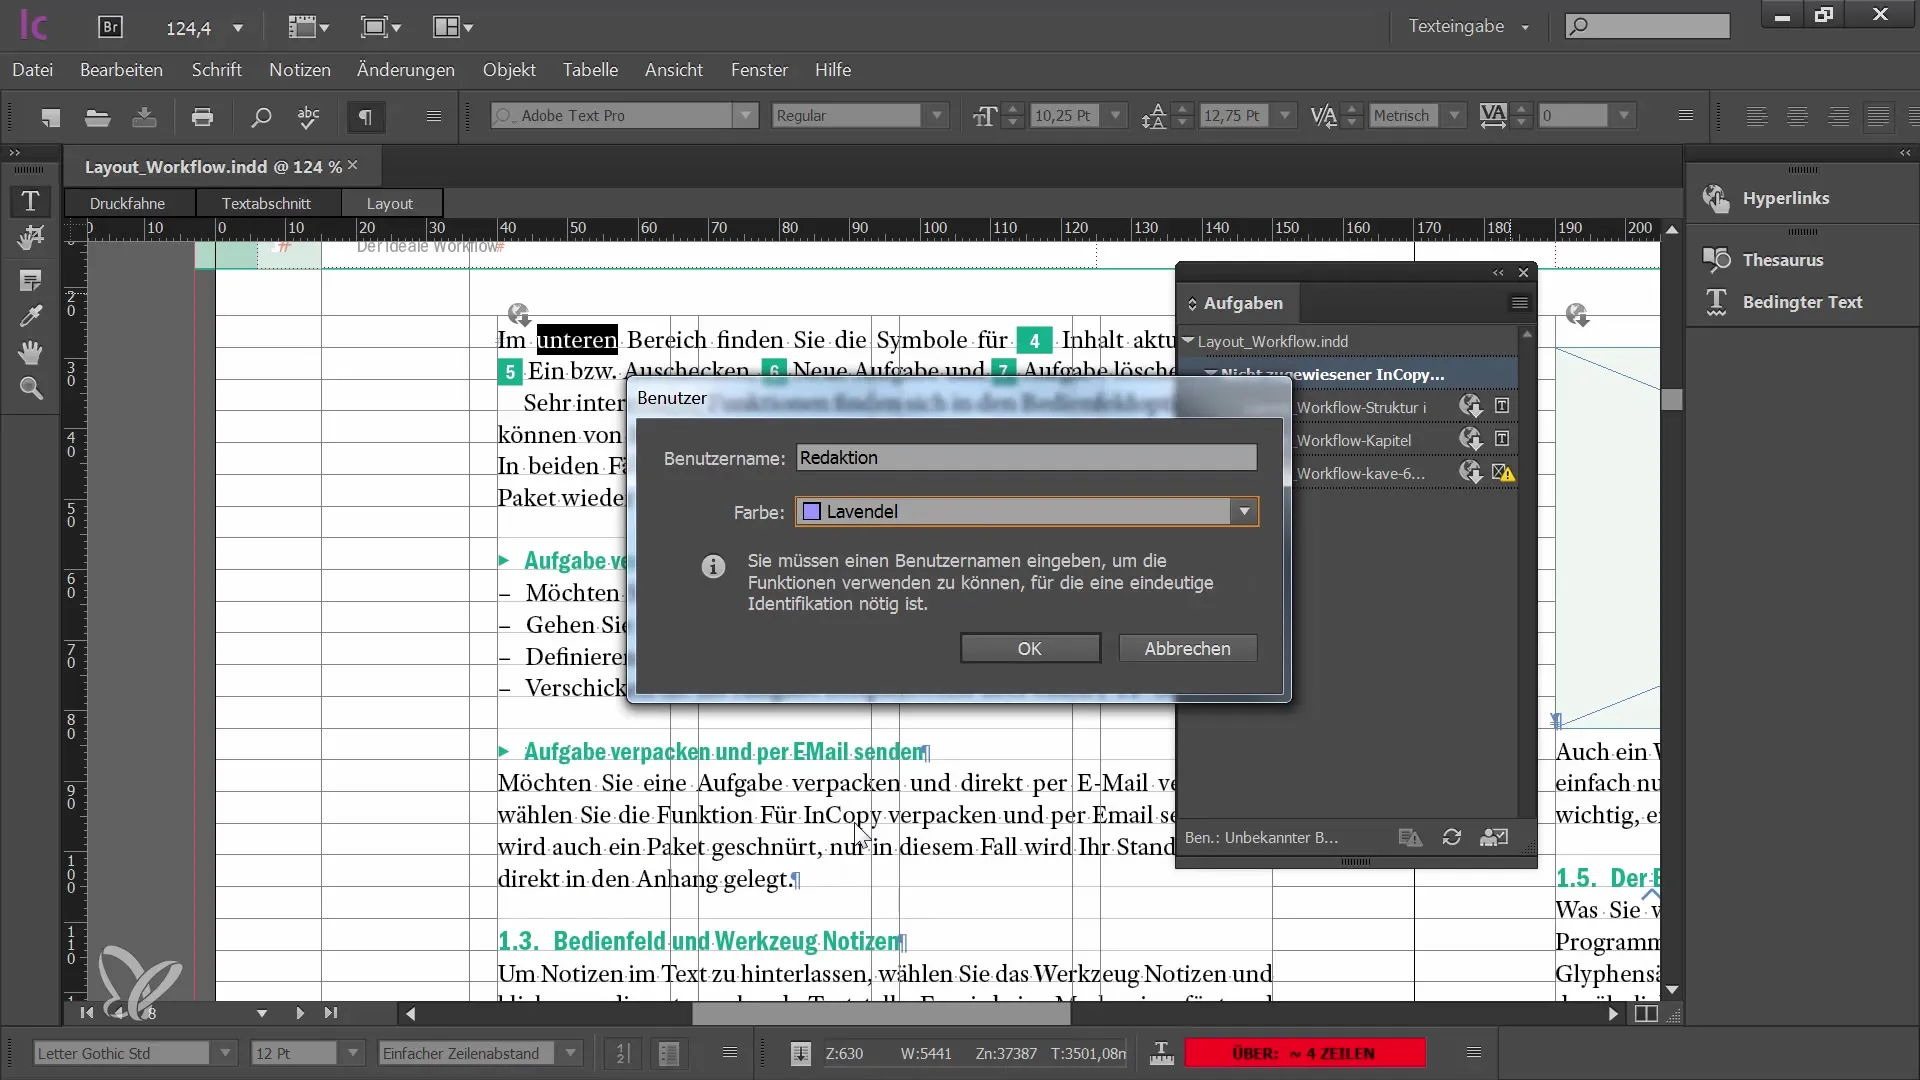
Task: Click the Type tool icon in toolbar
Action: tap(30, 200)
